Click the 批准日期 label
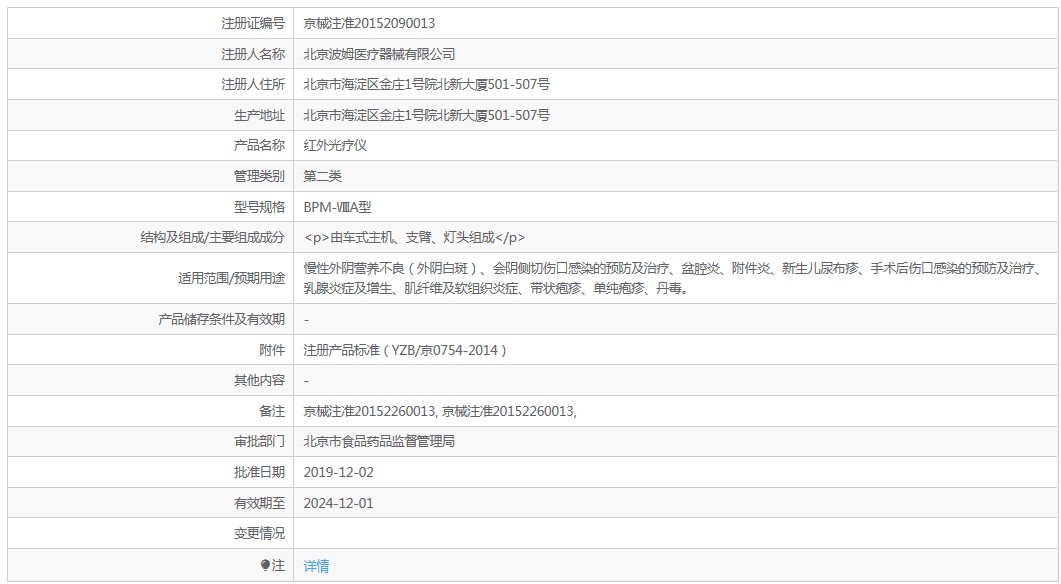The height and width of the screenshot is (584, 1061). [x=259, y=472]
